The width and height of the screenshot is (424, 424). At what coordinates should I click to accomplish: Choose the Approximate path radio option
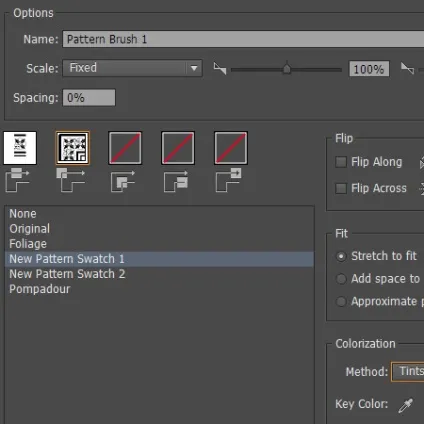tap(341, 302)
